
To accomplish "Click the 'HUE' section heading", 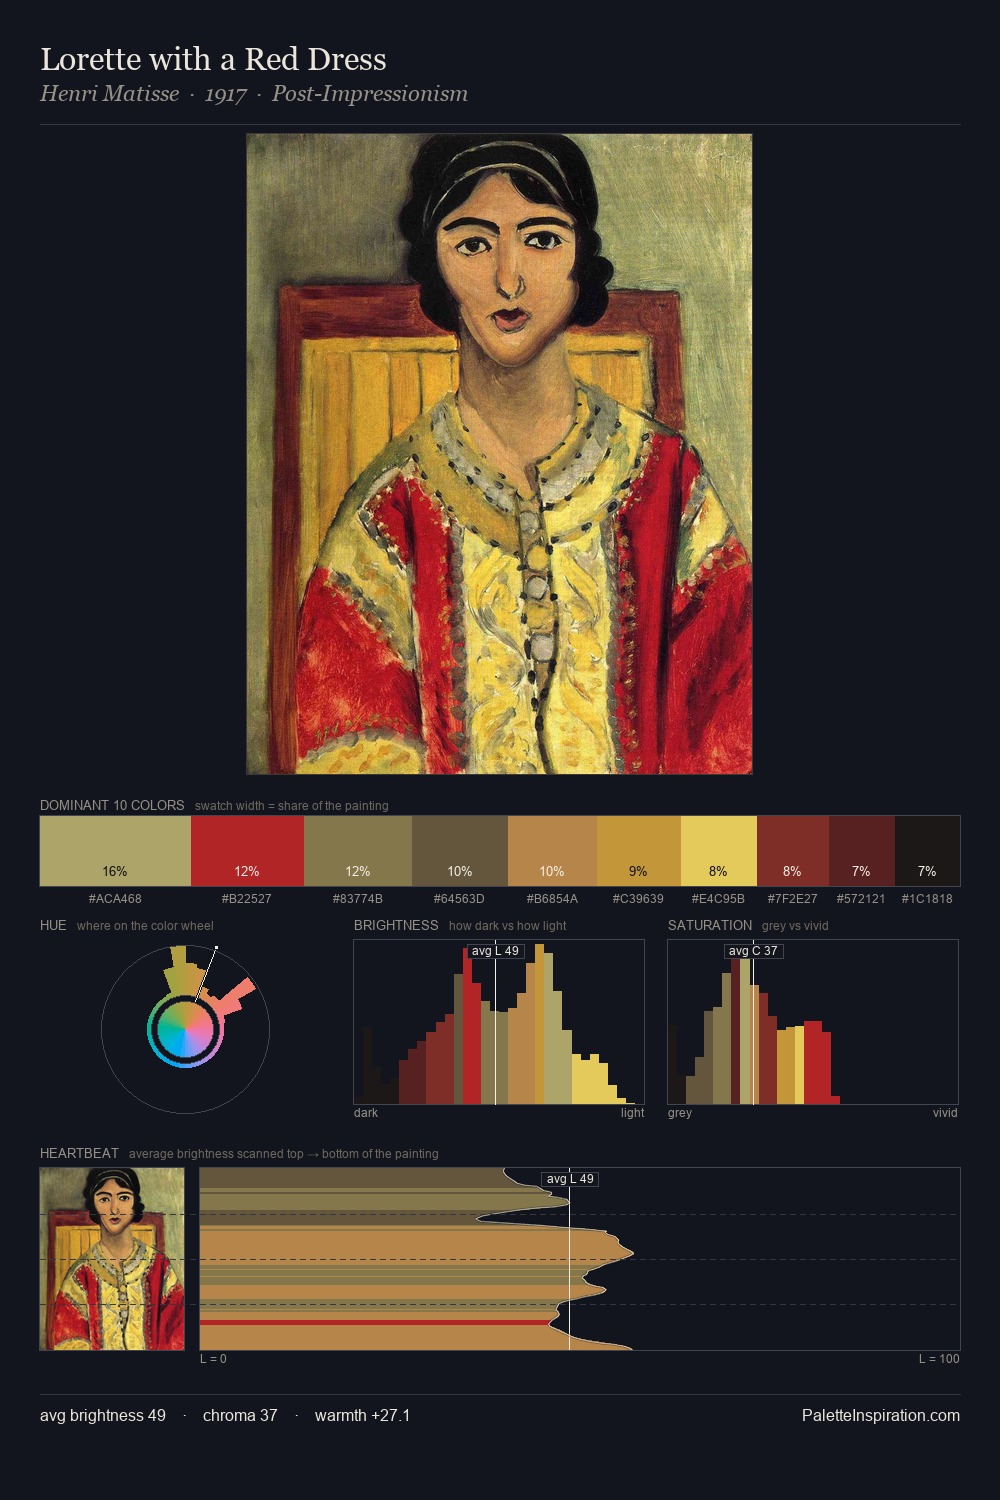I will tap(53, 925).
